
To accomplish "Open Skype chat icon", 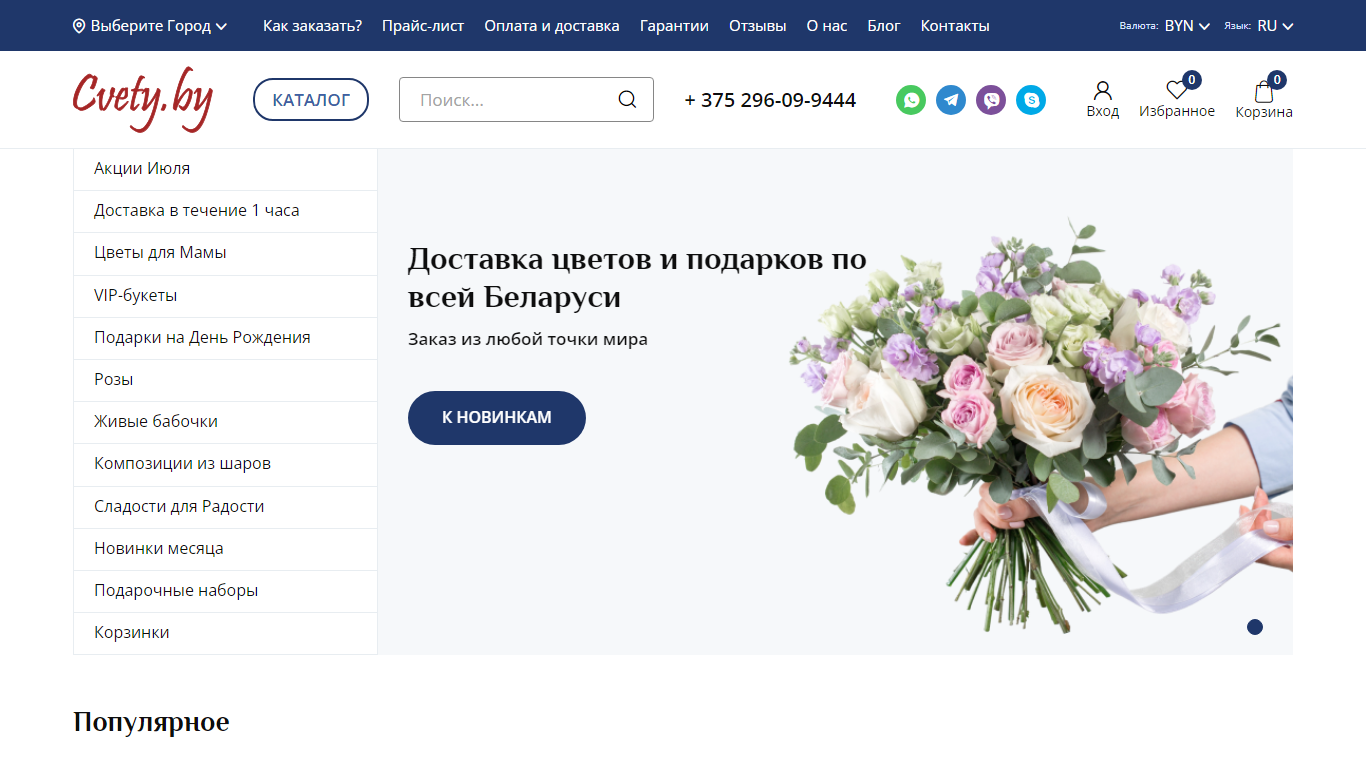I will (1031, 100).
